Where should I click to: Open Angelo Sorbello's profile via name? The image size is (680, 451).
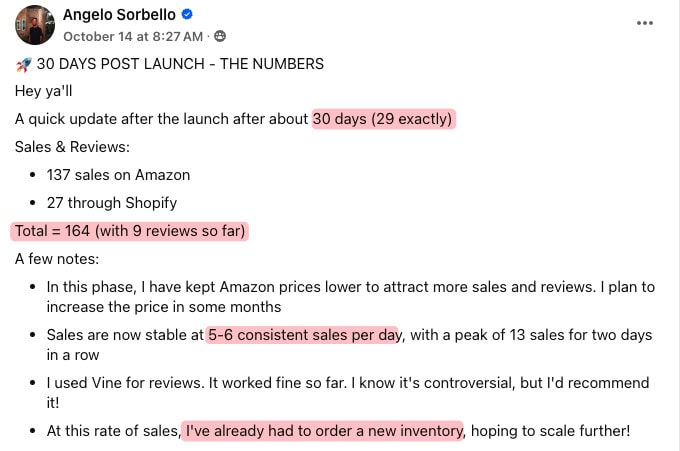coord(119,14)
